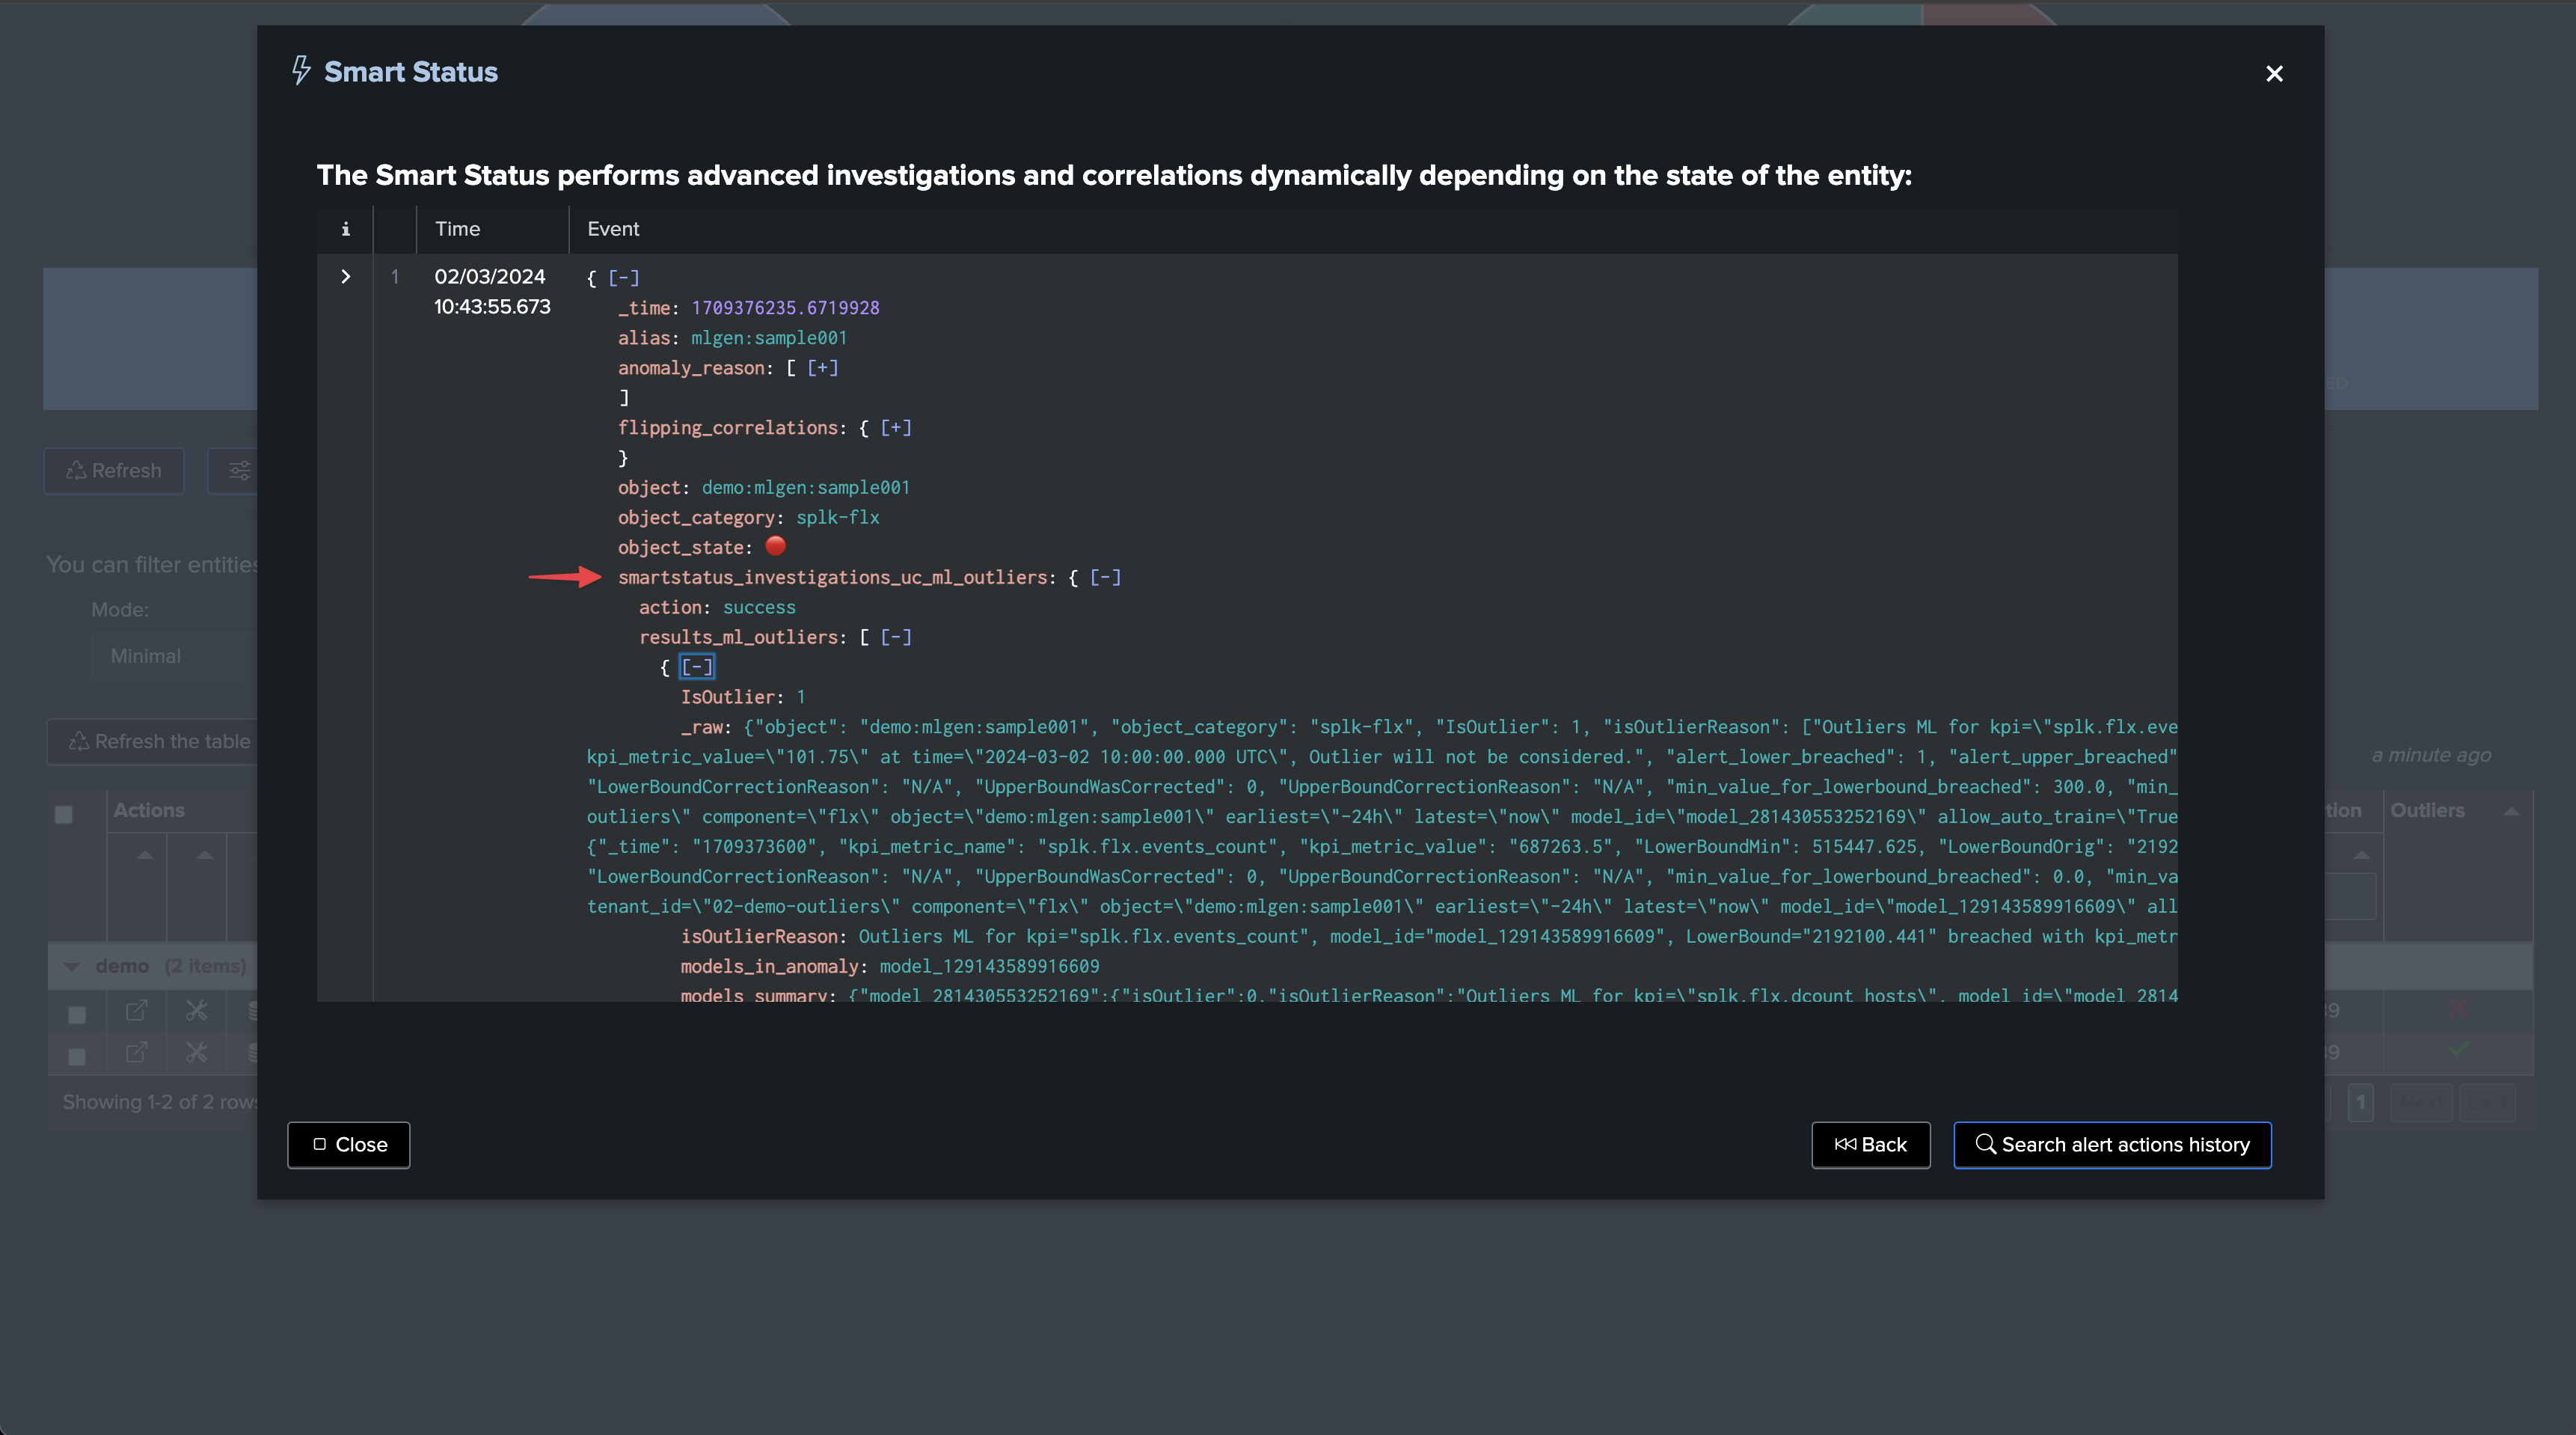
Task: Select the alias value mlgen:sample001
Action: [x=769, y=338]
